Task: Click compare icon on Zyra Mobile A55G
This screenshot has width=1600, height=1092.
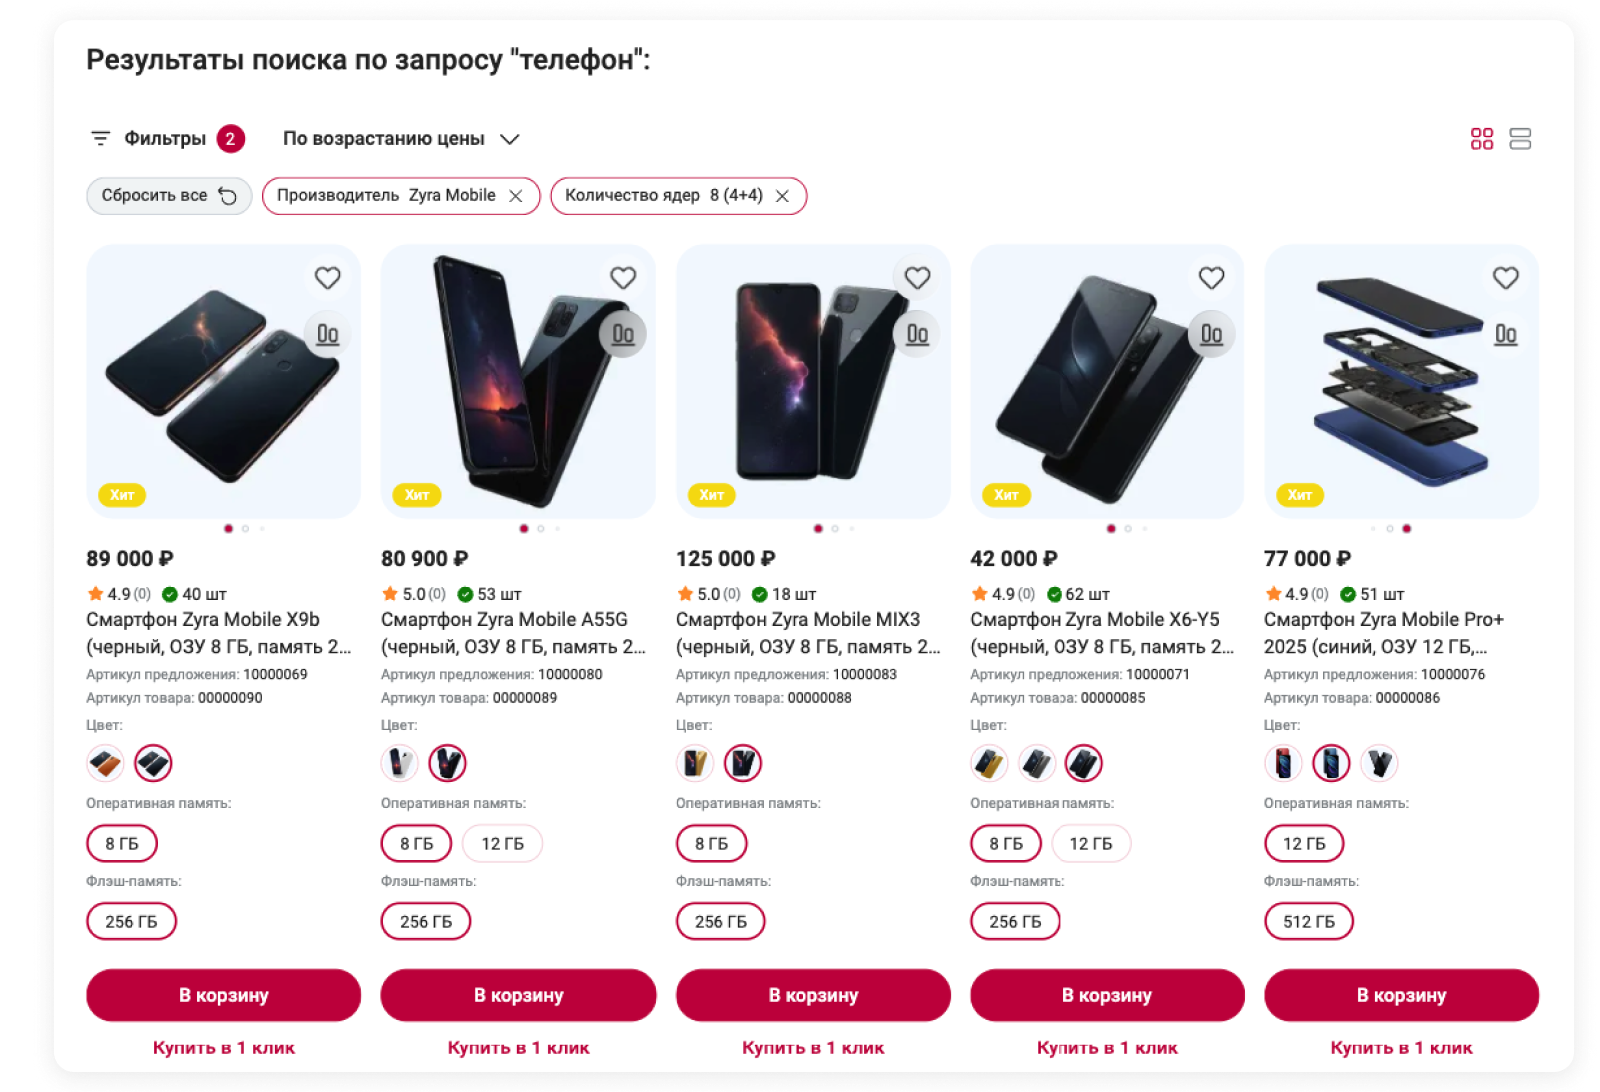Action: click(x=623, y=334)
